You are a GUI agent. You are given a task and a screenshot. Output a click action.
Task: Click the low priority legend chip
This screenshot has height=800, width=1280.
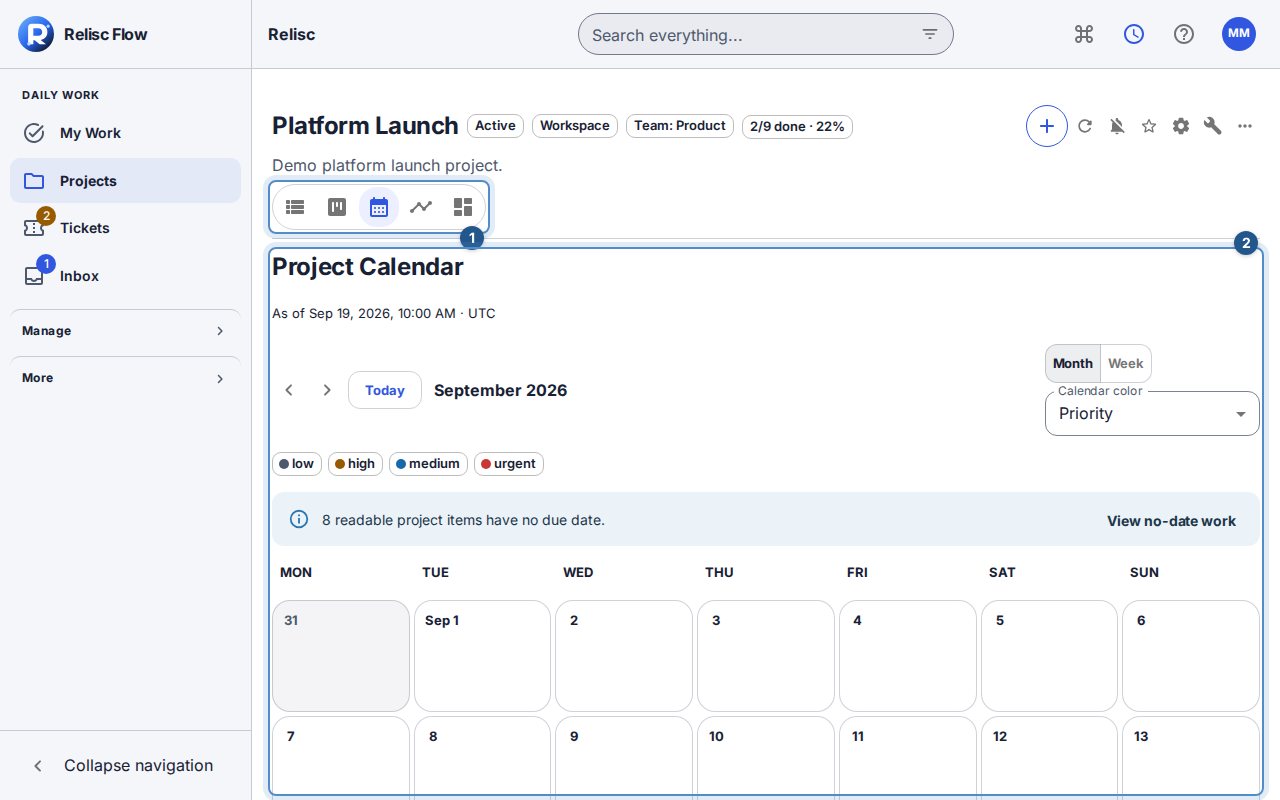click(297, 464)
